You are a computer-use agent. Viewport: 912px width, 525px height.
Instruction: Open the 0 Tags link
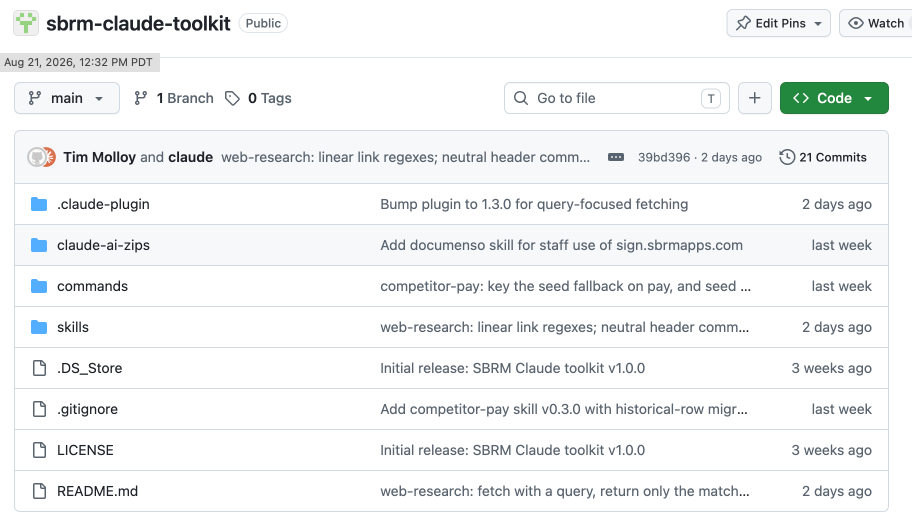pos(258,98)
